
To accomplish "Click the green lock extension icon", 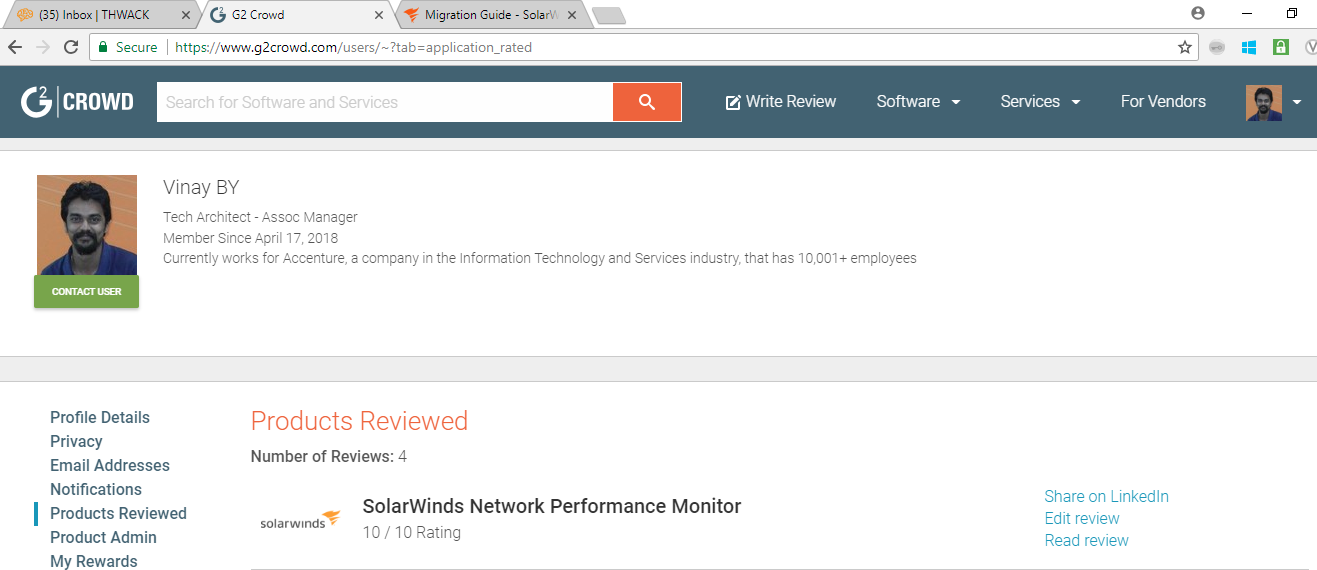I will pos(1280,47).
